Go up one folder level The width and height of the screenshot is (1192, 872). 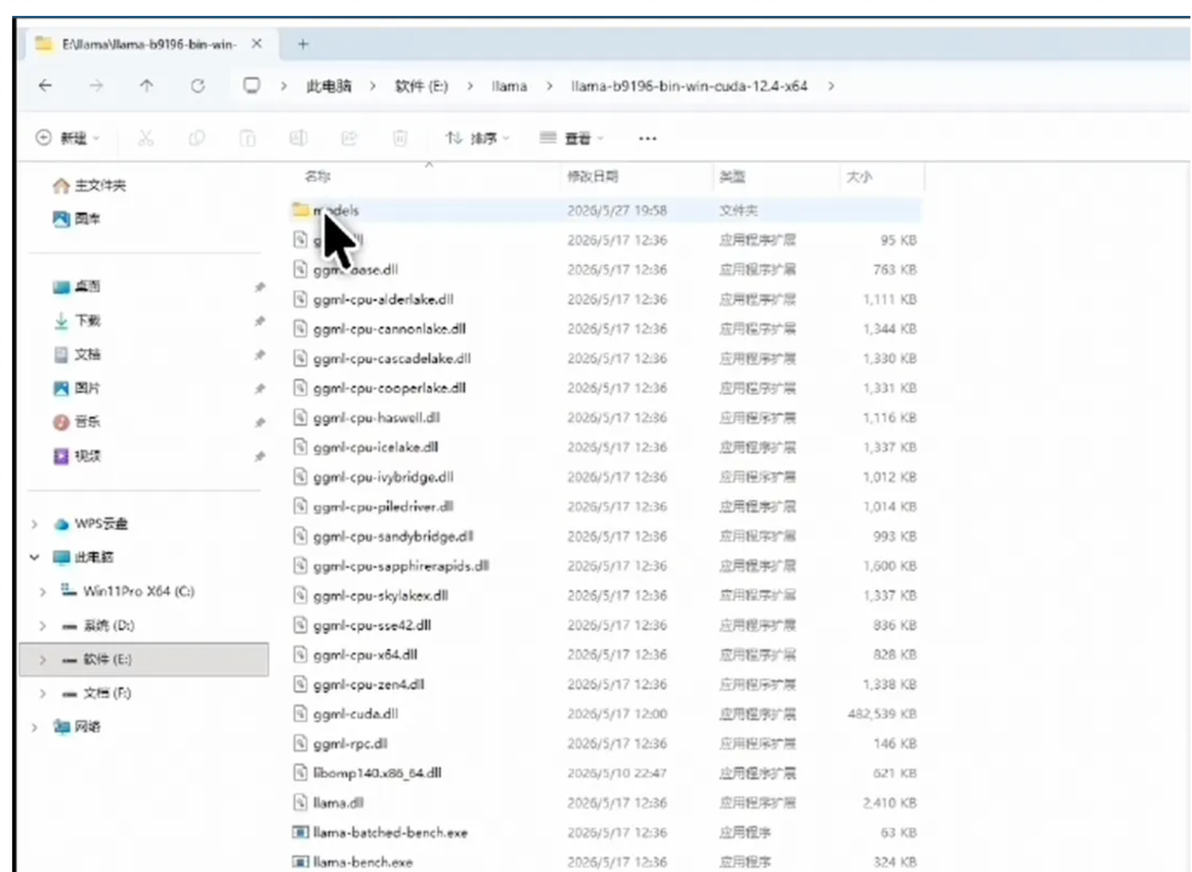pyautogui.click(x=147, y=86)
